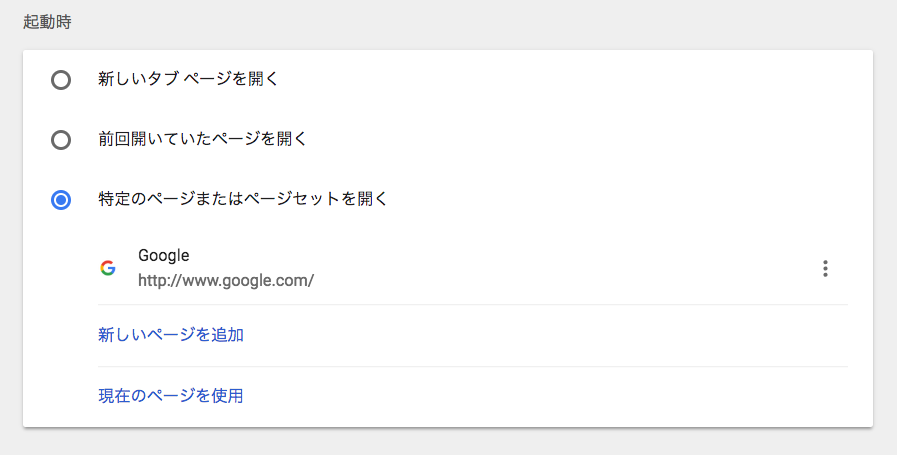Screen dimensions: 897x455
Task: Select the 新しいタブ ページを開く radio button
Action: pos(61,80)
